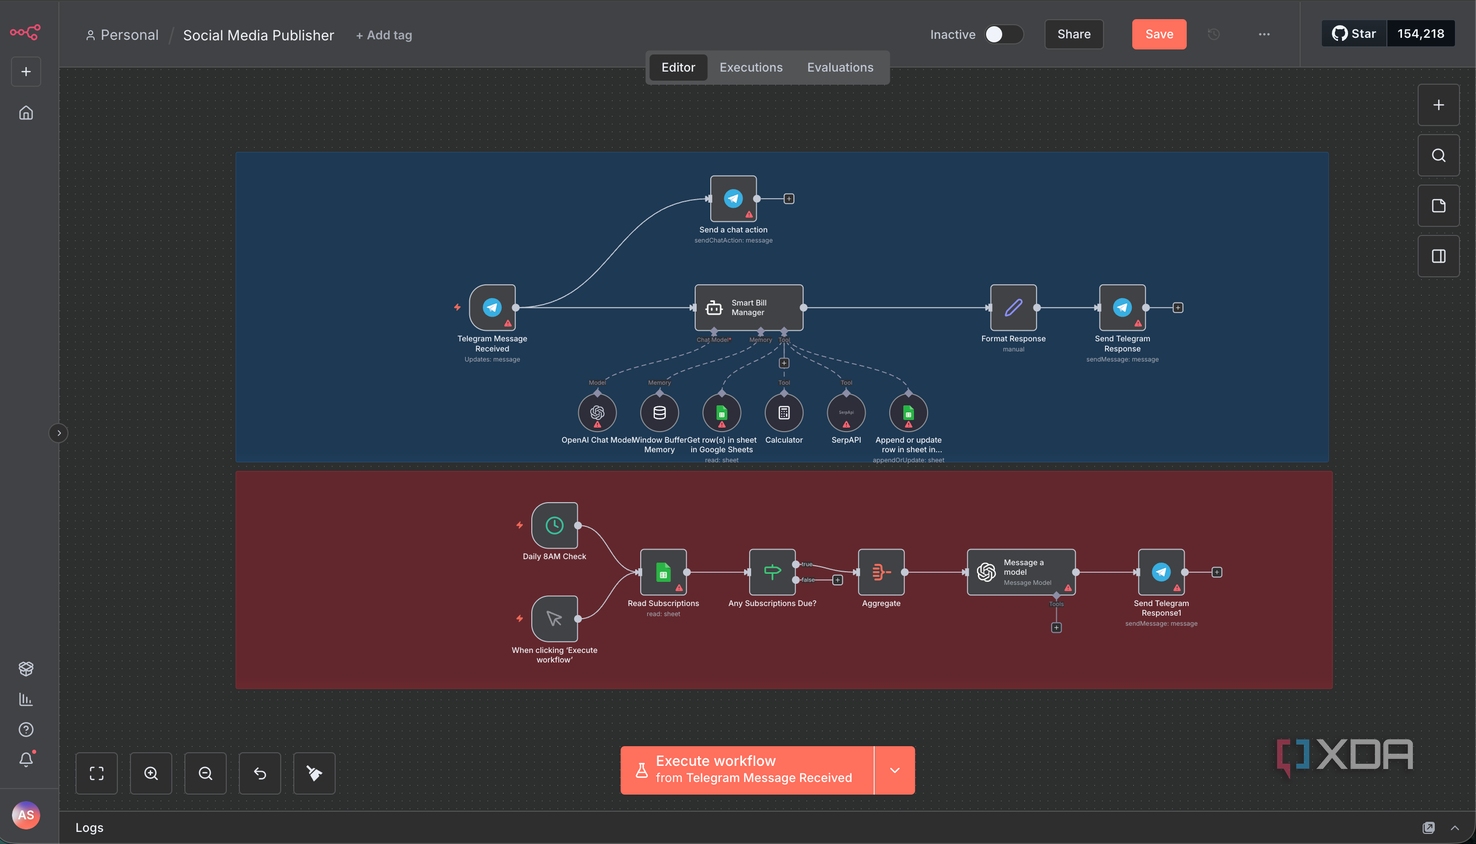Expand the collapsed left sidebar chevron
This screenshot has height=844, width=1476.
point(59,433)
